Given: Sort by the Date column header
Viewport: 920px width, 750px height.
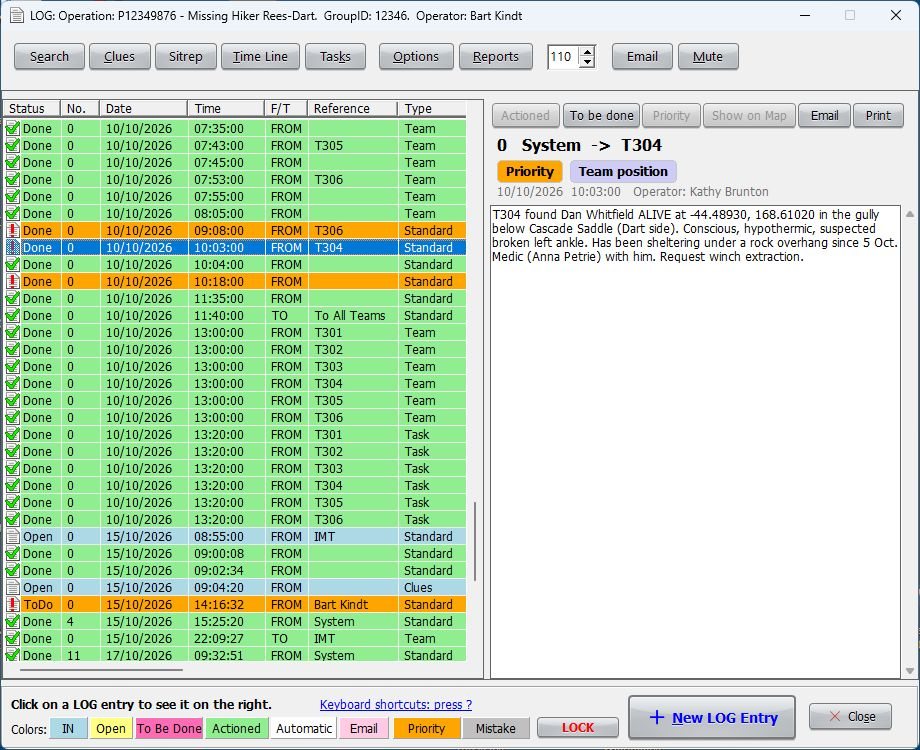Looking at the screenshot, I should tap(143, 109).
